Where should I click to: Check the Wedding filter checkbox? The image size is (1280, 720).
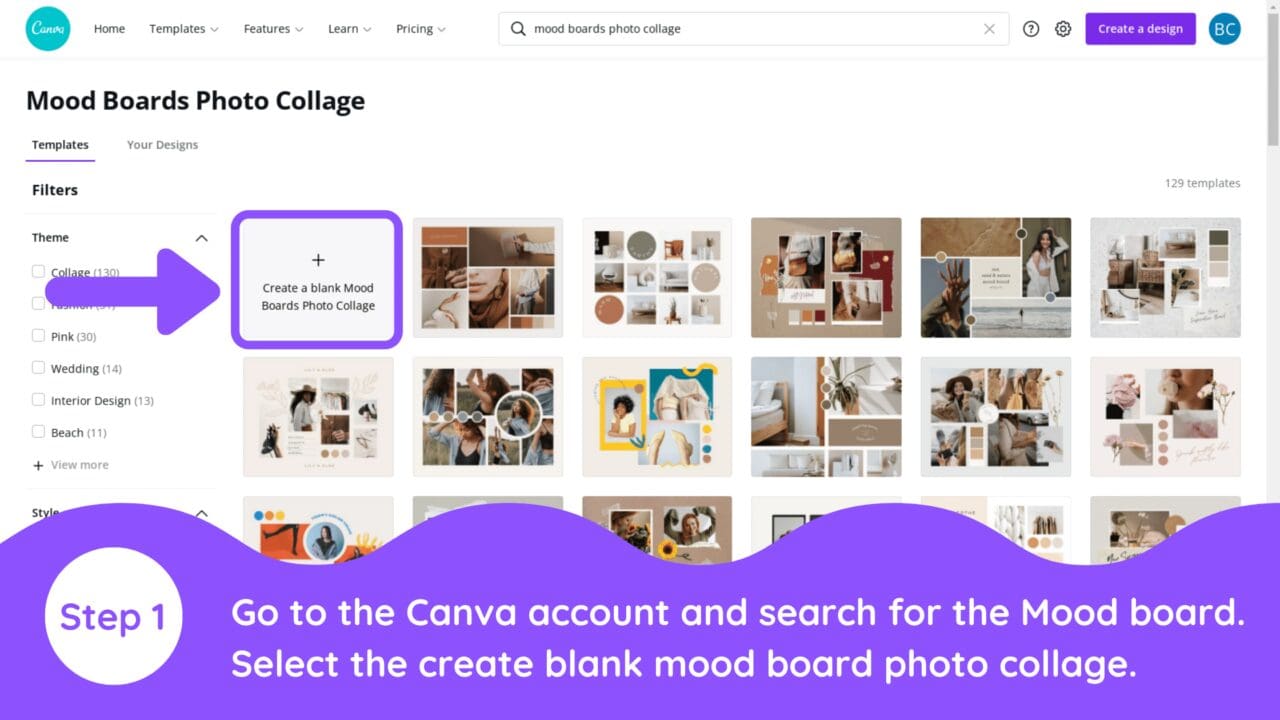[x=38, y=368]
